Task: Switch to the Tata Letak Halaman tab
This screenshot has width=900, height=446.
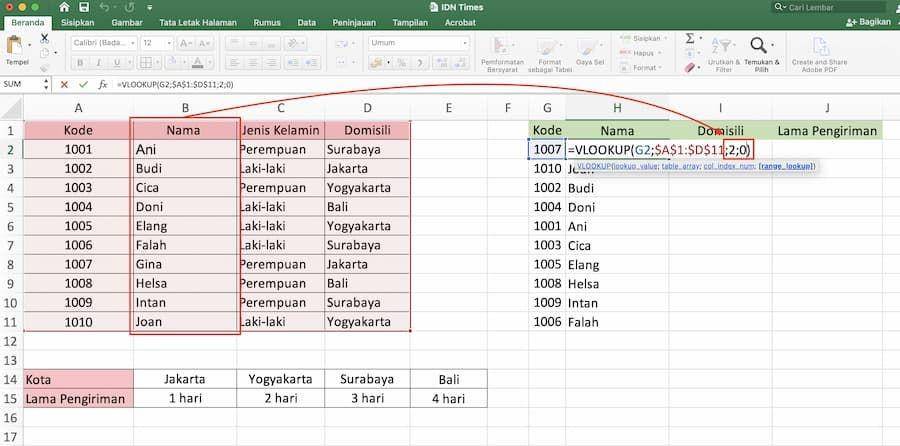Action: coord(198,23)
